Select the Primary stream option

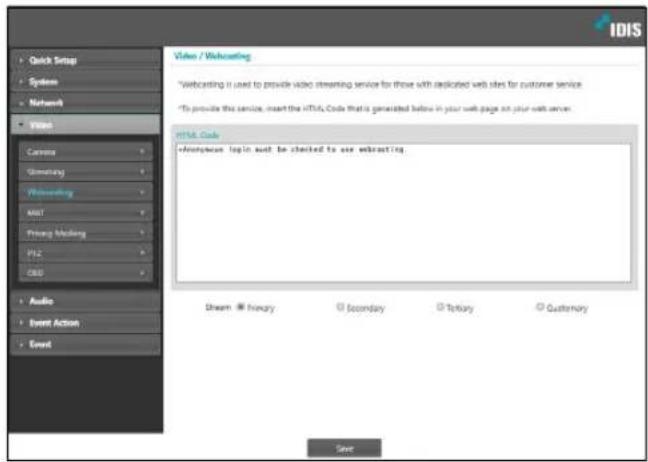(241, 307)
